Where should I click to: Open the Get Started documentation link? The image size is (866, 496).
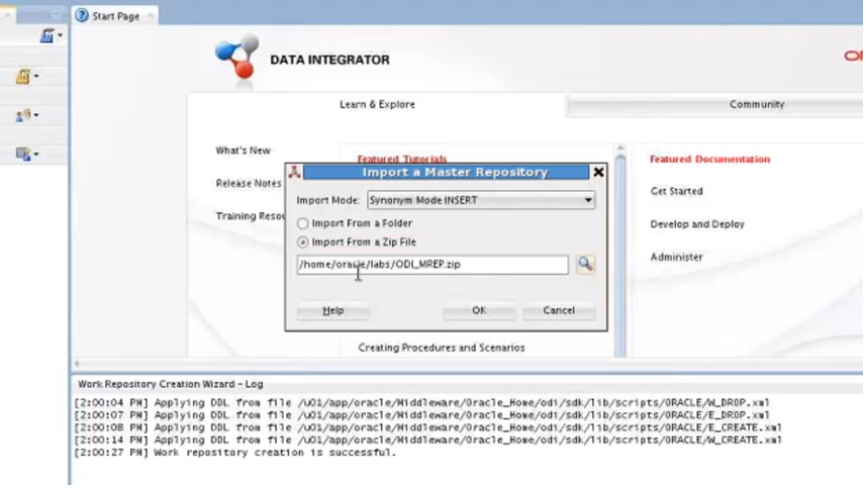676,191
